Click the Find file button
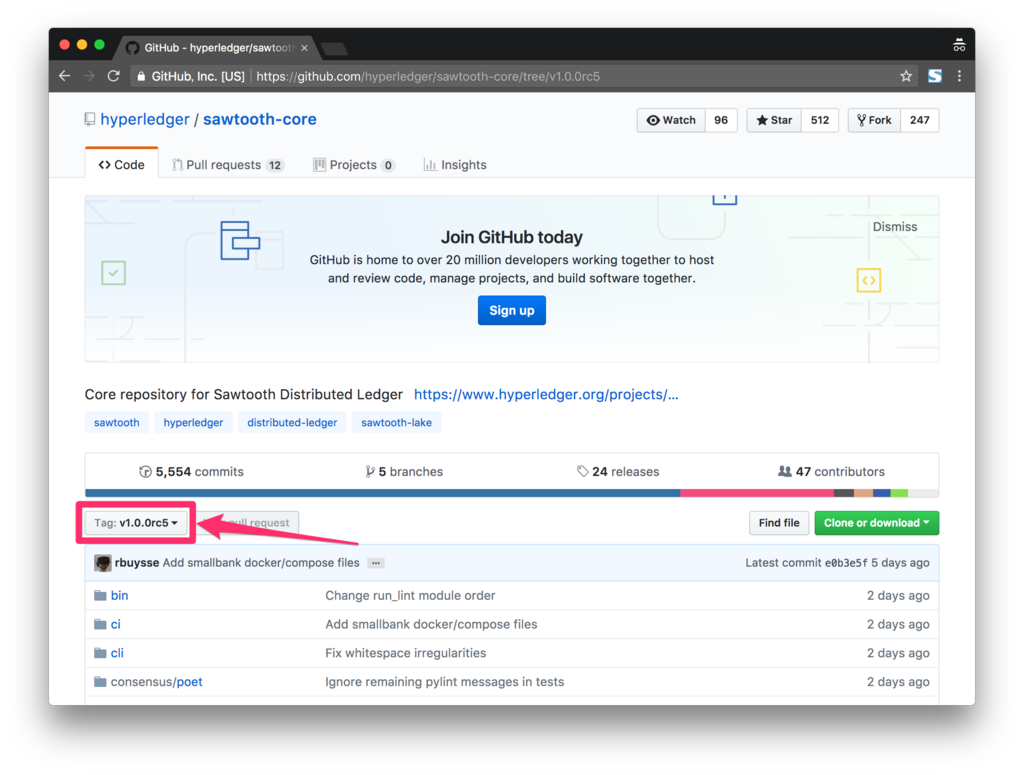 click(778, 523)
